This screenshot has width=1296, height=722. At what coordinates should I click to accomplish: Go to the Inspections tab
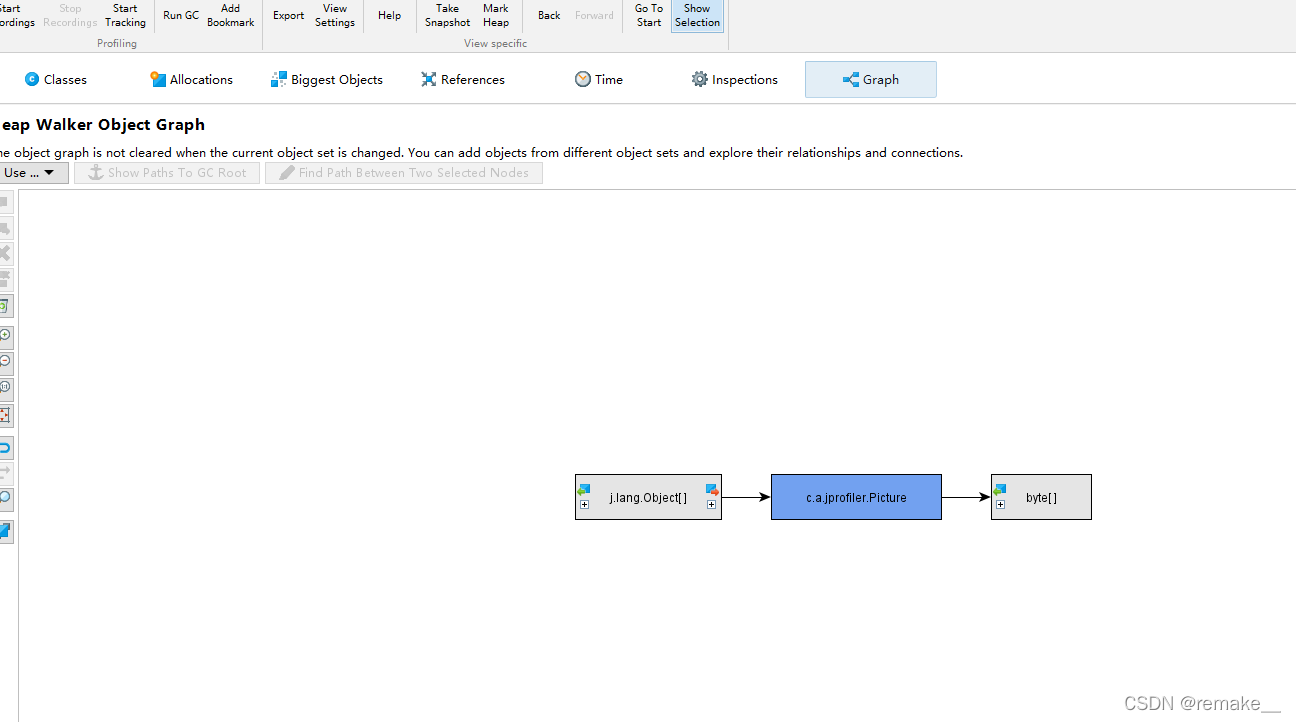pyautogui.click(x=735, y=79)
